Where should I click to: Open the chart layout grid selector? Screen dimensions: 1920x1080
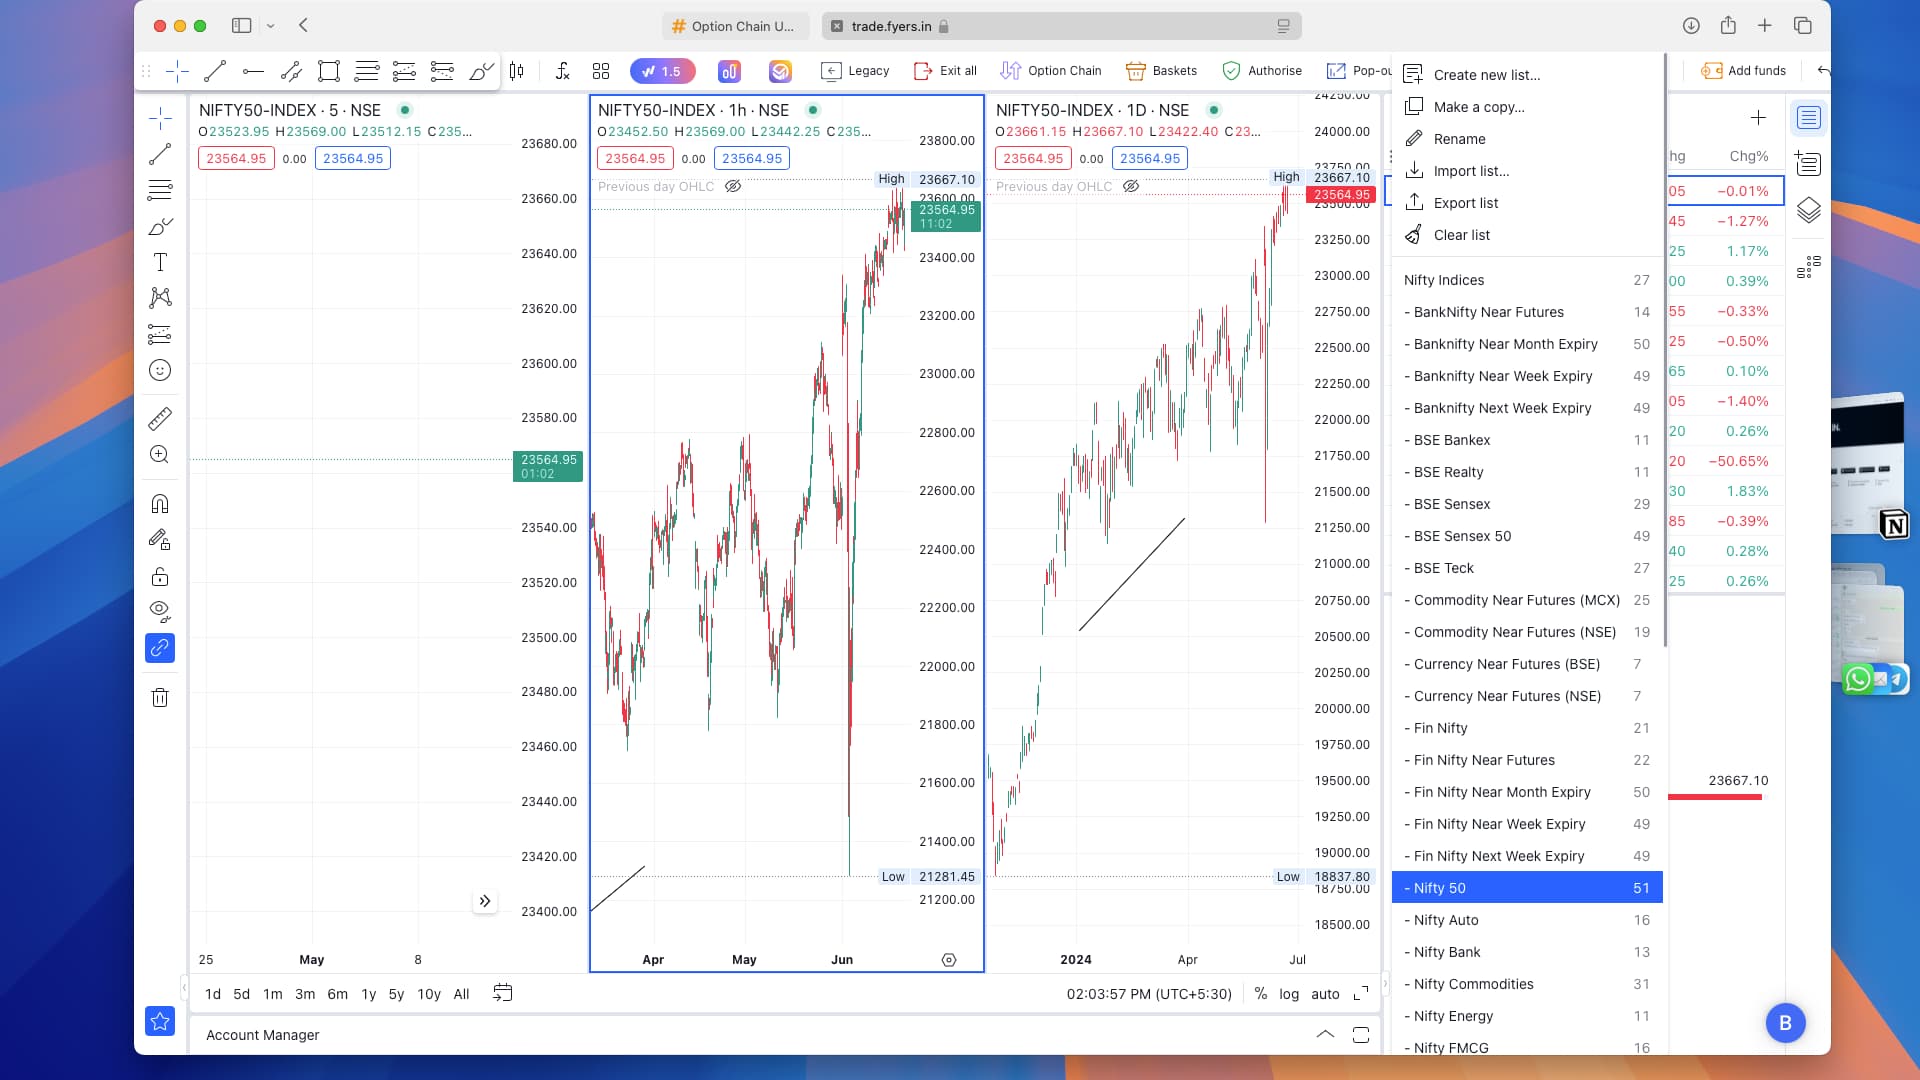601,71
